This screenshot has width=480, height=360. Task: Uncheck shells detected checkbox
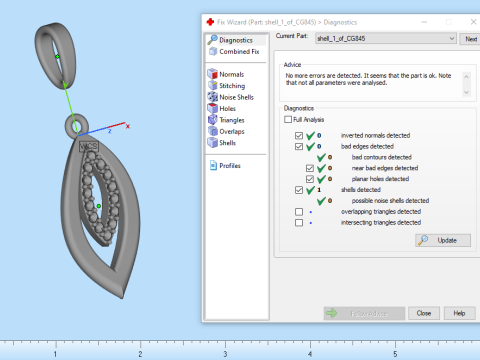pyautogui.click(x=299, y=190)
